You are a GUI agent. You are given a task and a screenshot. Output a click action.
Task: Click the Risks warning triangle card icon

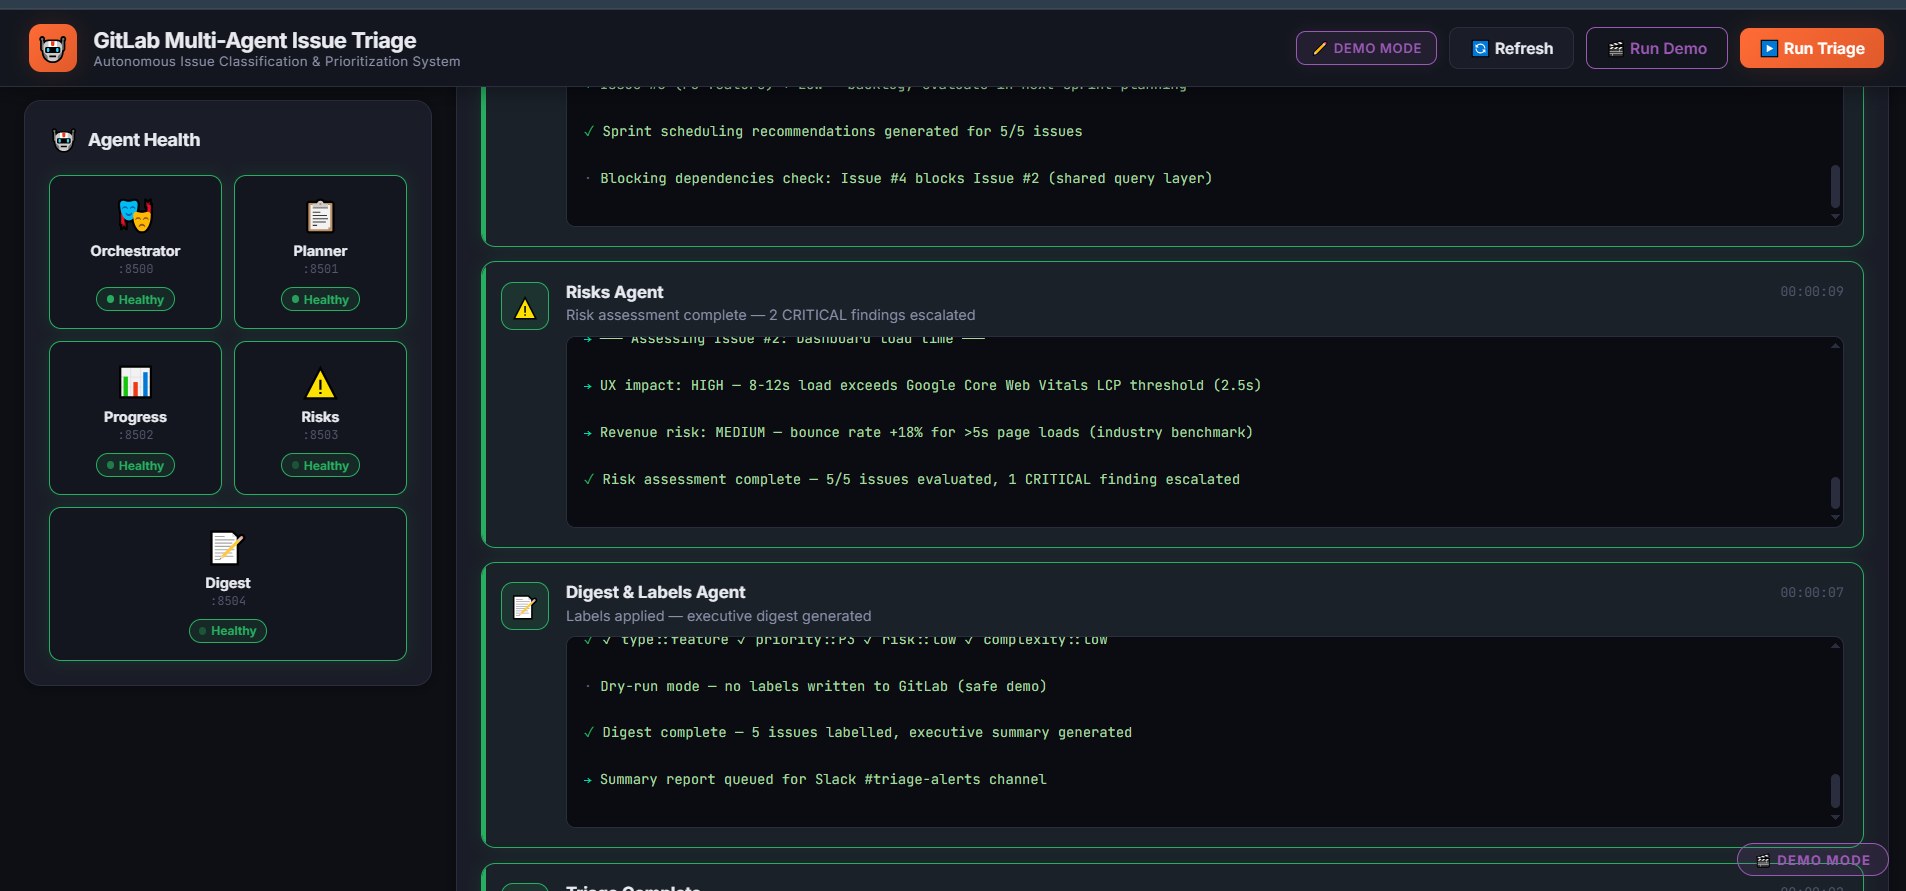320,383
